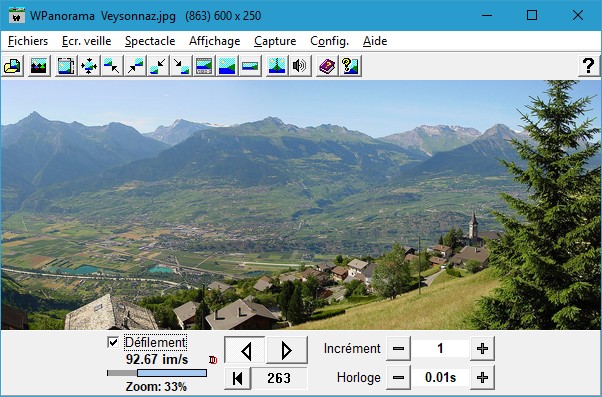Maximize the WPanorama window
Image resolution: width=602 pixels, height=397 pixels.
pos(532,15)
